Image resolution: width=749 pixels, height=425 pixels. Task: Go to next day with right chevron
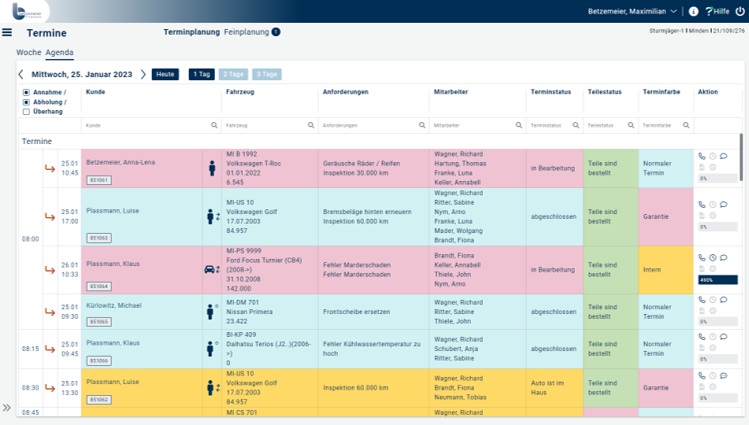point(143,74)
